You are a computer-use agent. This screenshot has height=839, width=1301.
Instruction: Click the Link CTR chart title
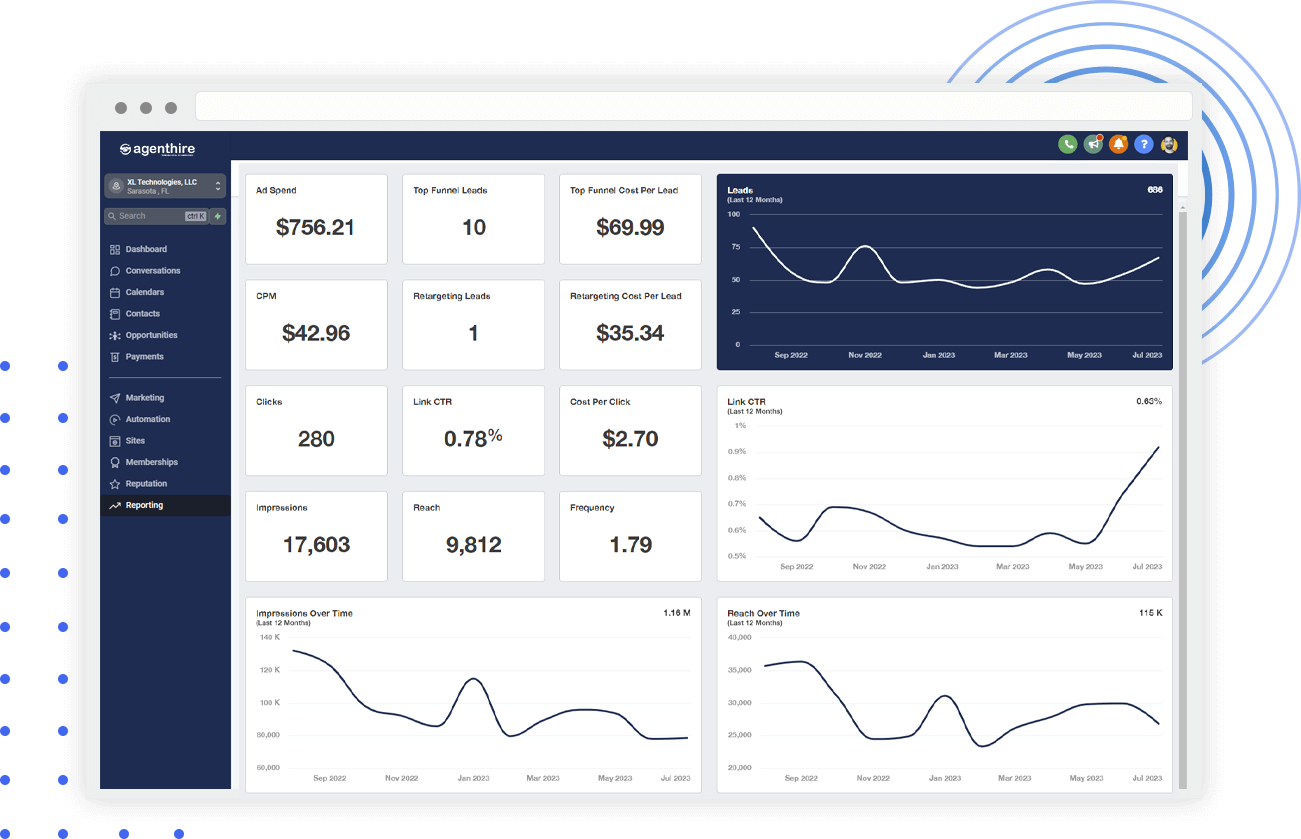point(746,402)
